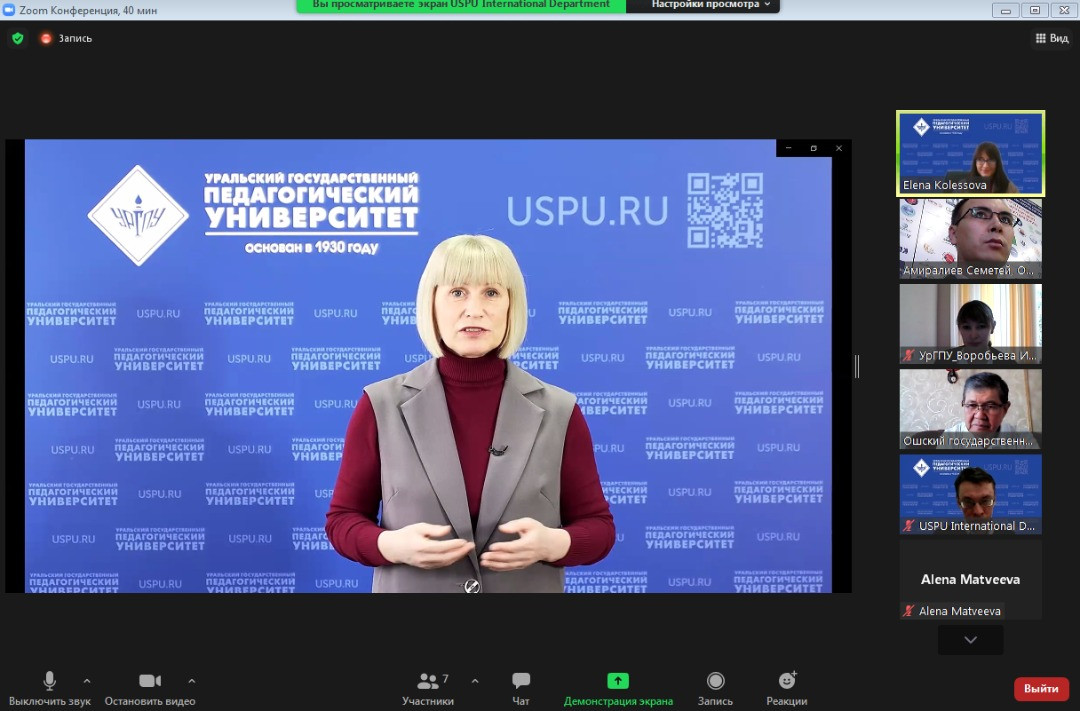The width and height of the screenshot is (1080, 711).
Task: Open the Вид view menu
Action: (x=1052, y=38)
